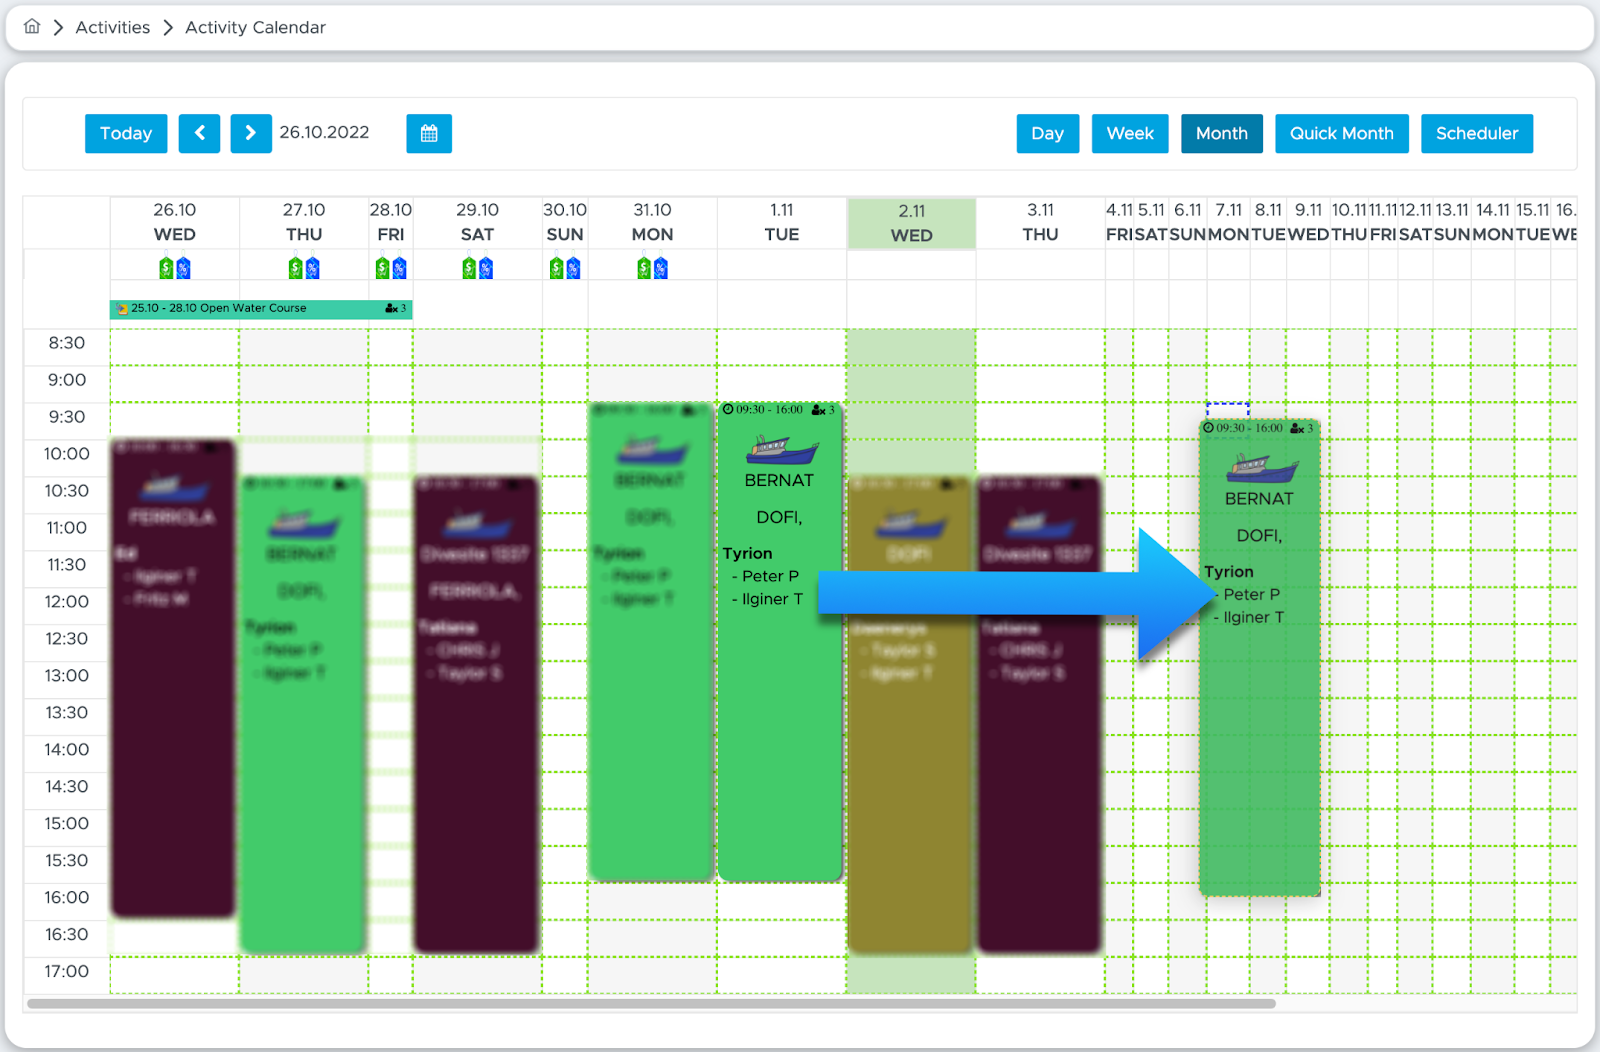This screenshot has height=1052, width=1600.
Task: Click the horizontal scrollbar below the calendar
Action: click(651, 1003)
